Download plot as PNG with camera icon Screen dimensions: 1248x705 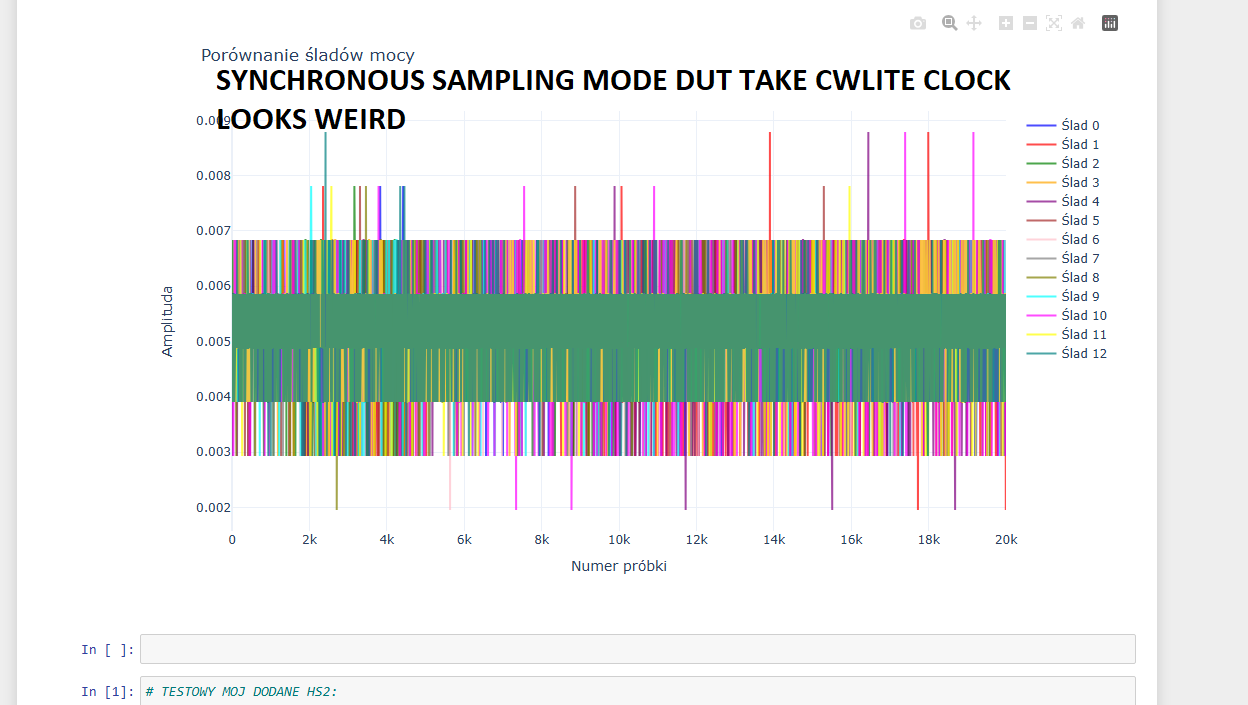(918, 23)
